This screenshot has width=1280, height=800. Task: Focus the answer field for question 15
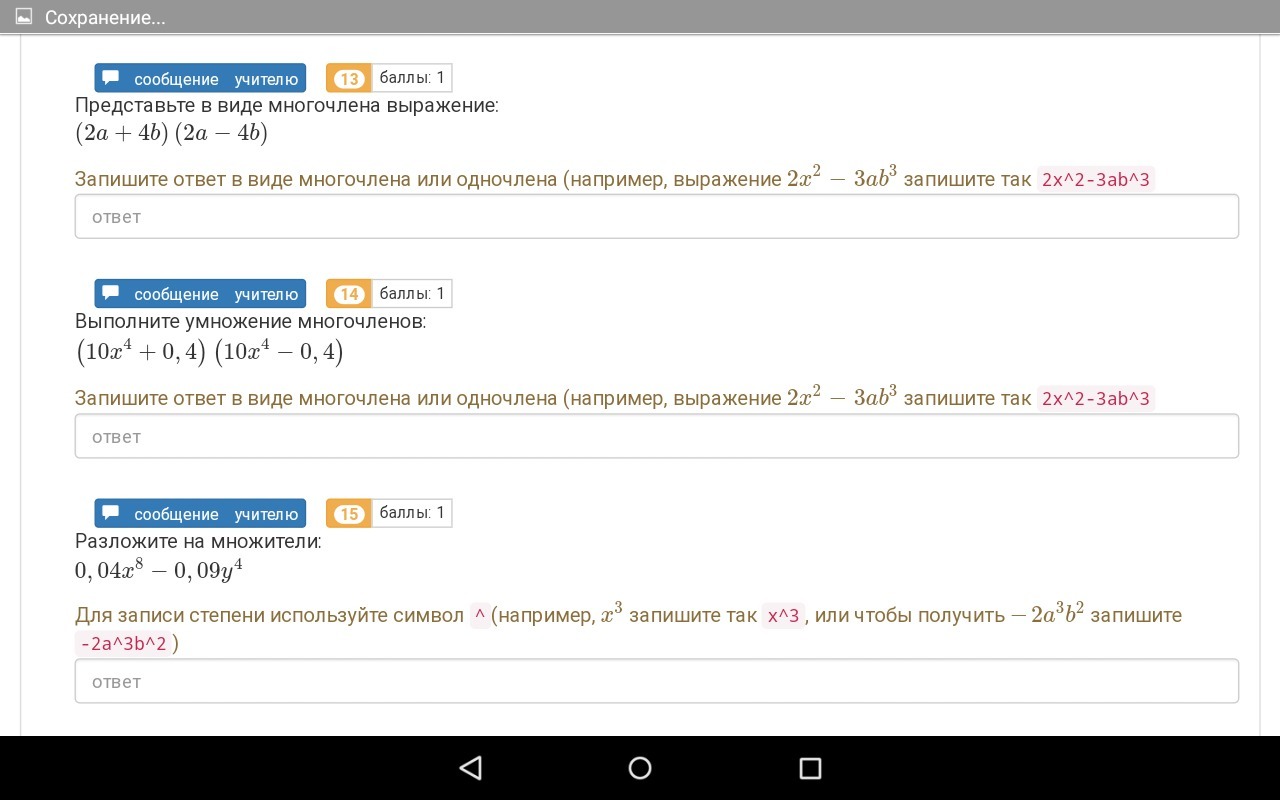pyautogui.click(x=656, y=681)
